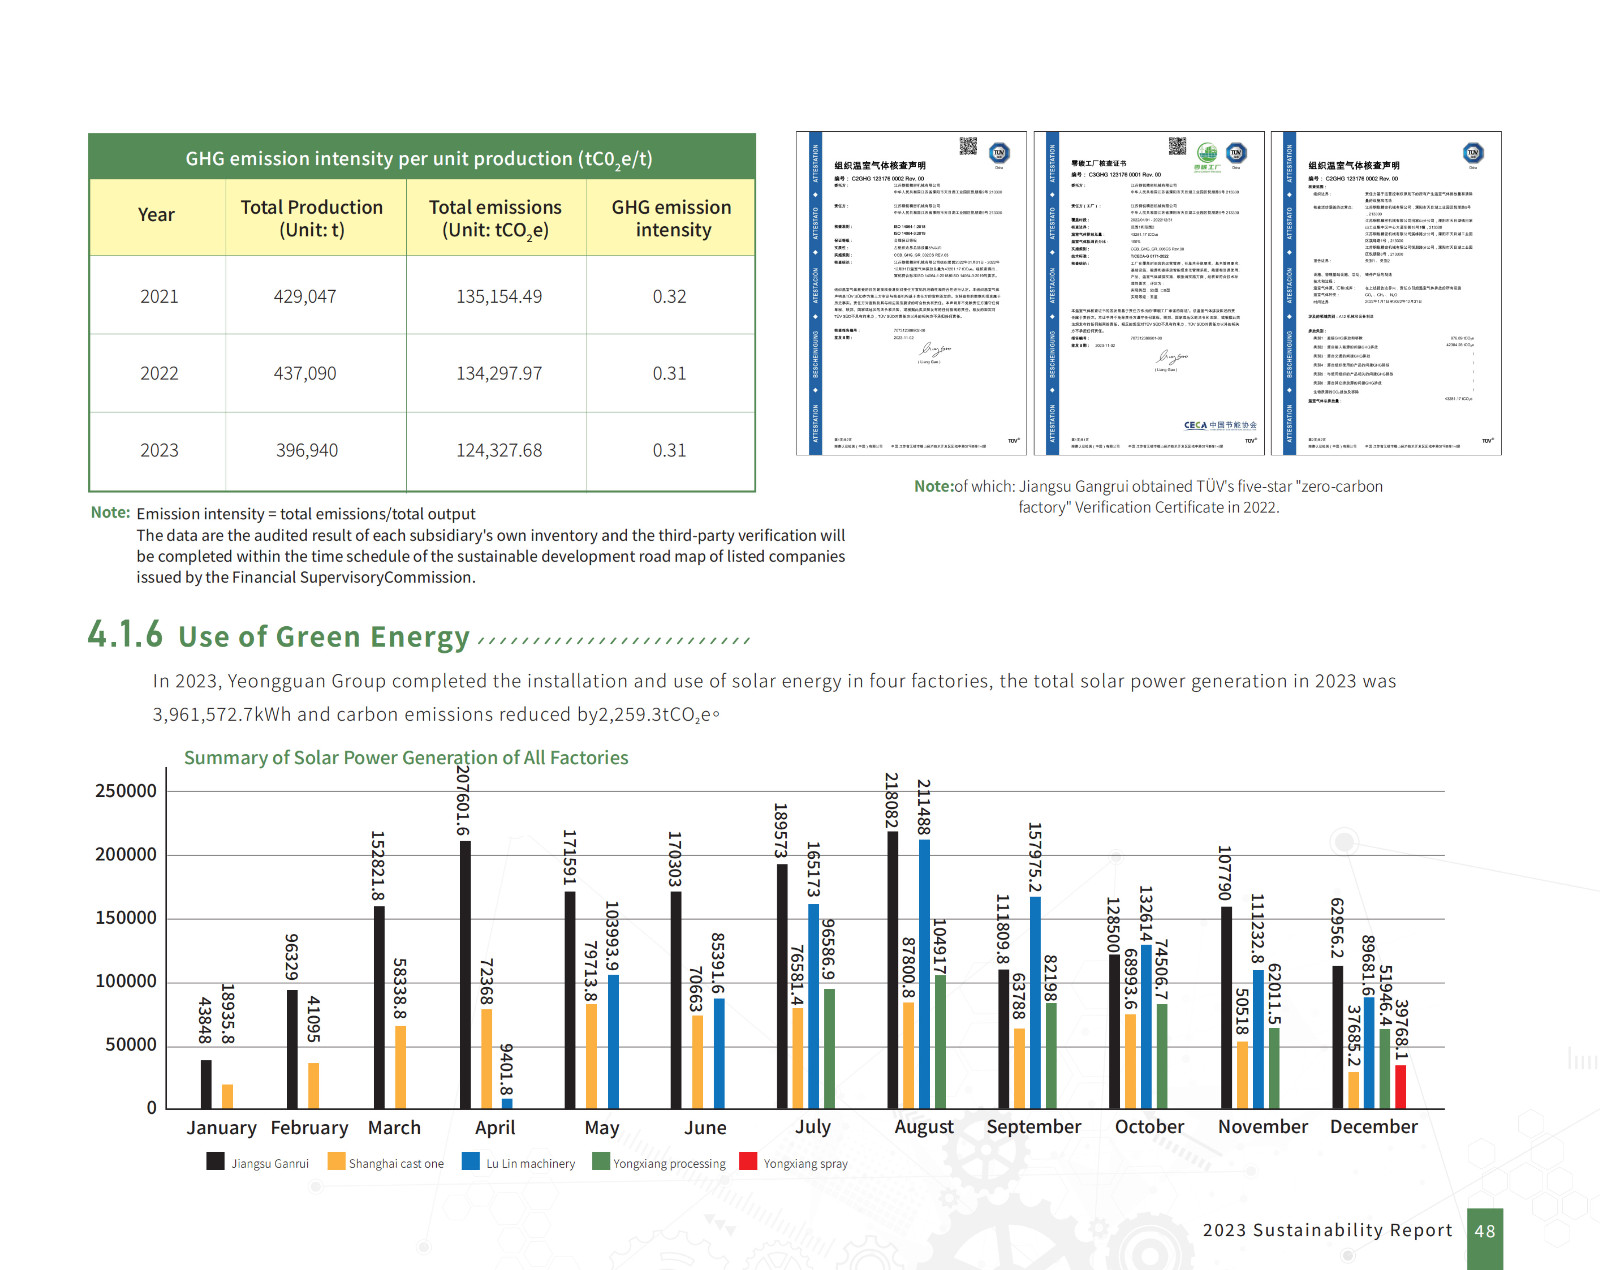The height and width of the screenshot is (1270, 1600).
Task: Click the TÜV logo on the first certificate
Action: pos(999,153)
